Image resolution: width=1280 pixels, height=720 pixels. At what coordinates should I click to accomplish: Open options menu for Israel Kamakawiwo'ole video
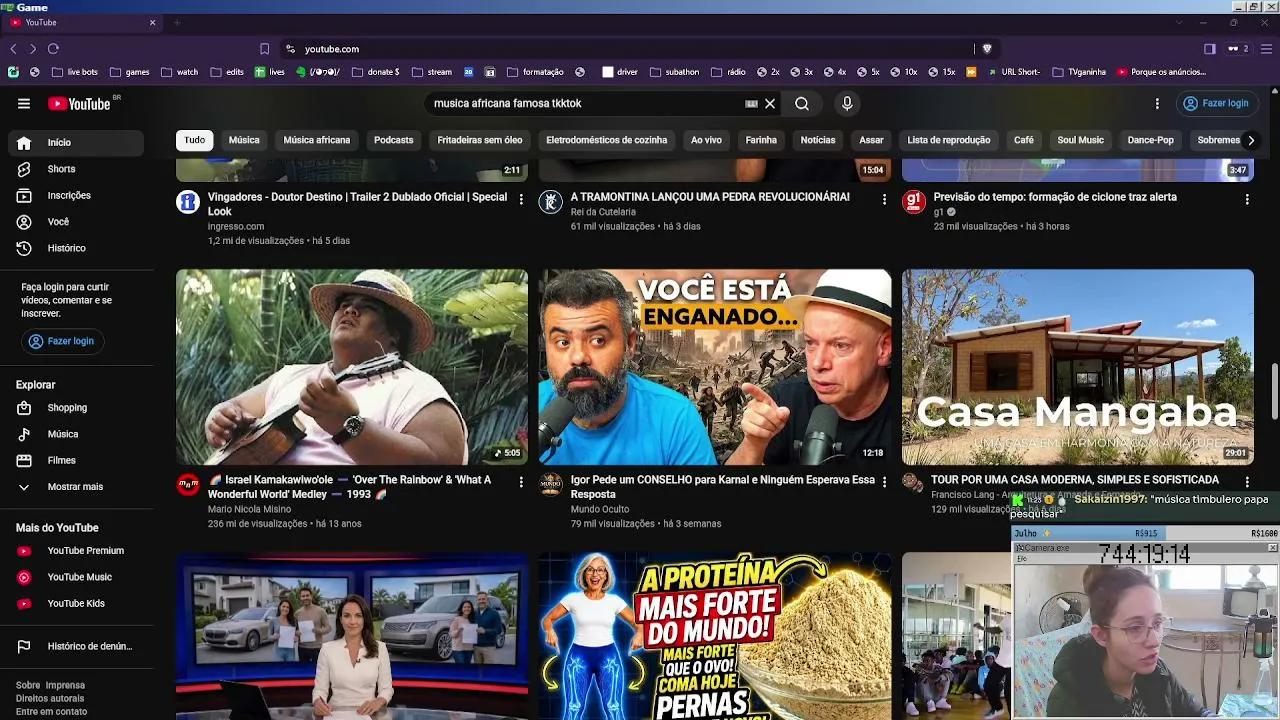[521, 482]
